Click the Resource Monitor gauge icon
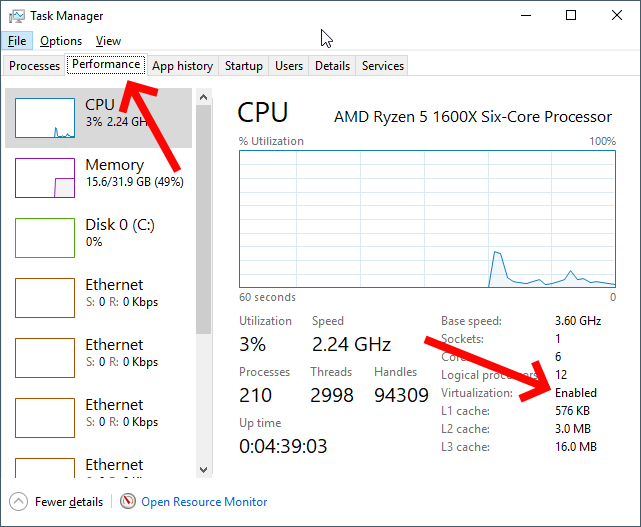 pos(128,501)
